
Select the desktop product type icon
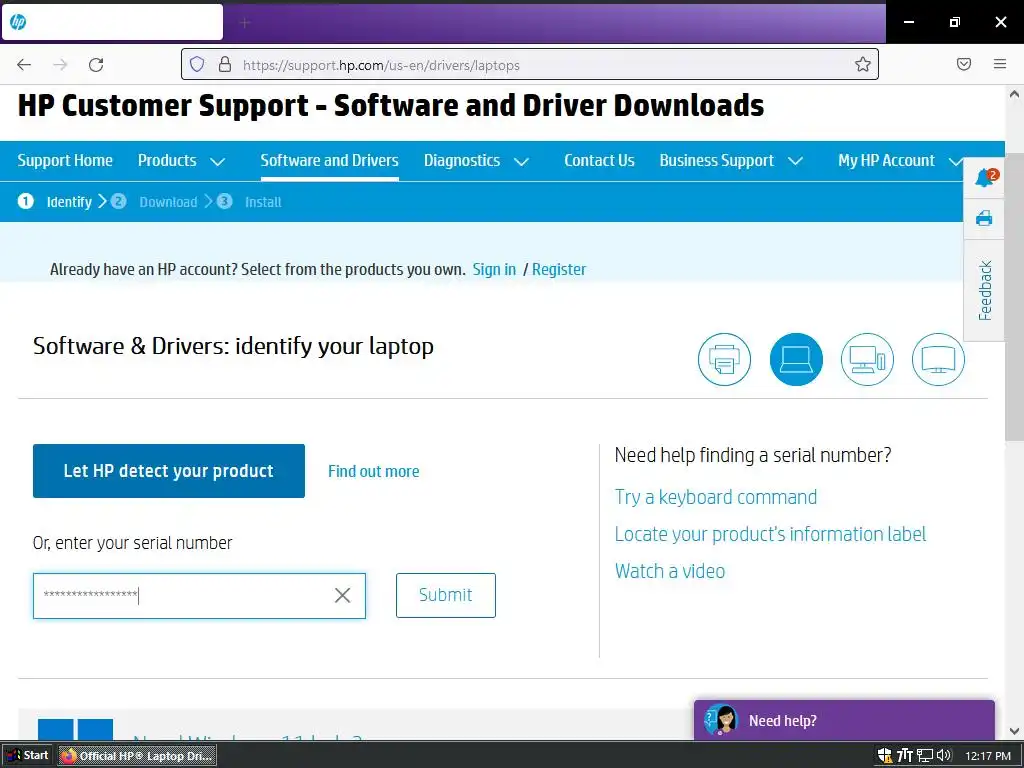coord(867,359)
